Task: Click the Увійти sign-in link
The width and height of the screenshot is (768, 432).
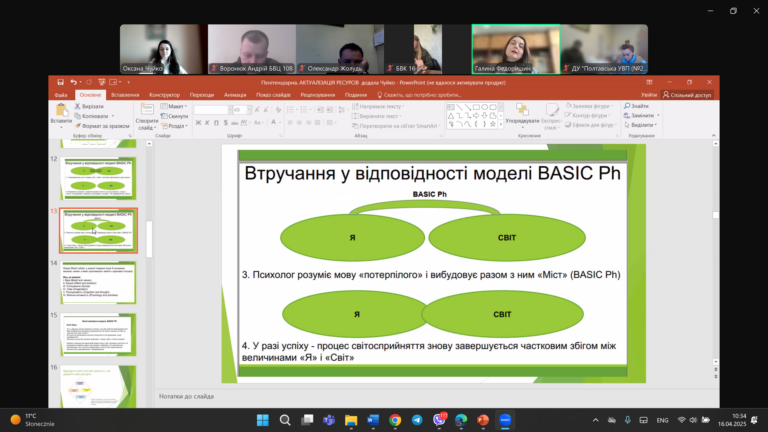Action: (648, 95)
